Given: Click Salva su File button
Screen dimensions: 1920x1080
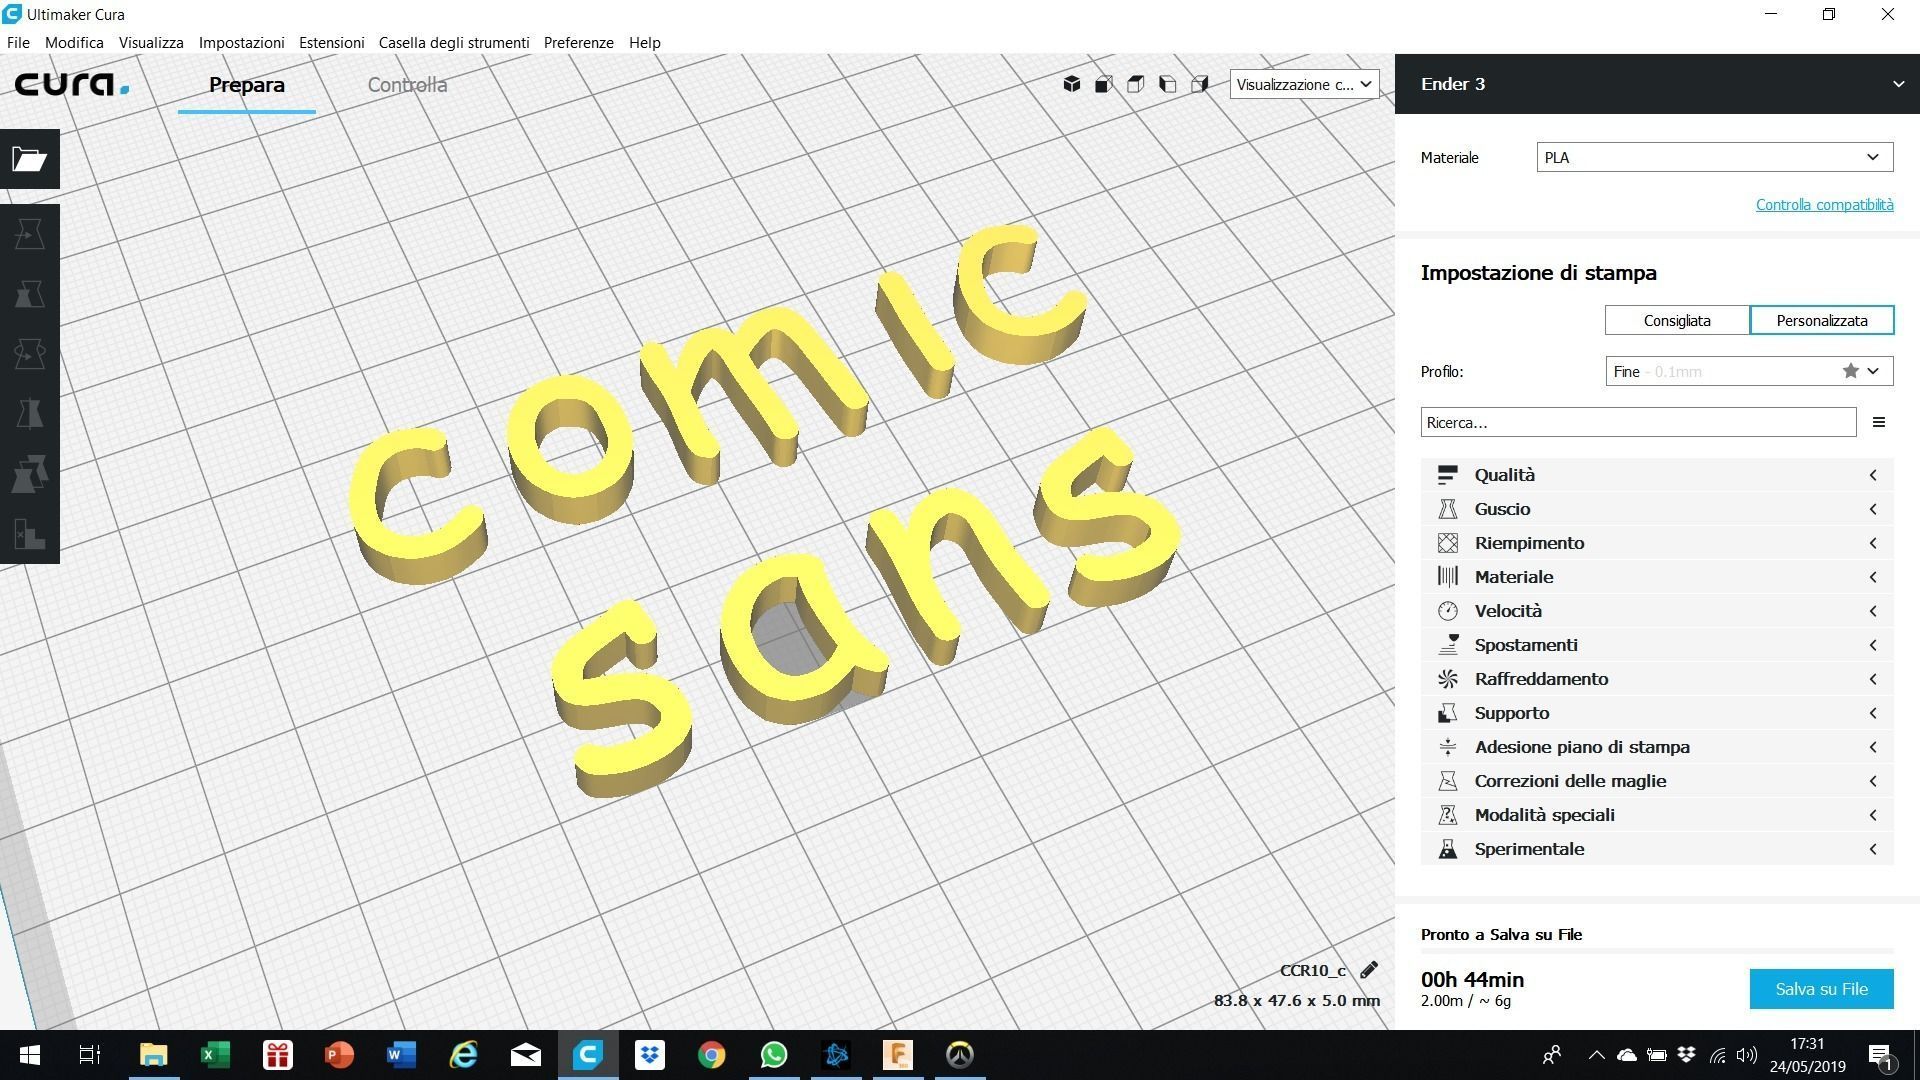Looking at the screenshot, I should [x=1821, y=989].
